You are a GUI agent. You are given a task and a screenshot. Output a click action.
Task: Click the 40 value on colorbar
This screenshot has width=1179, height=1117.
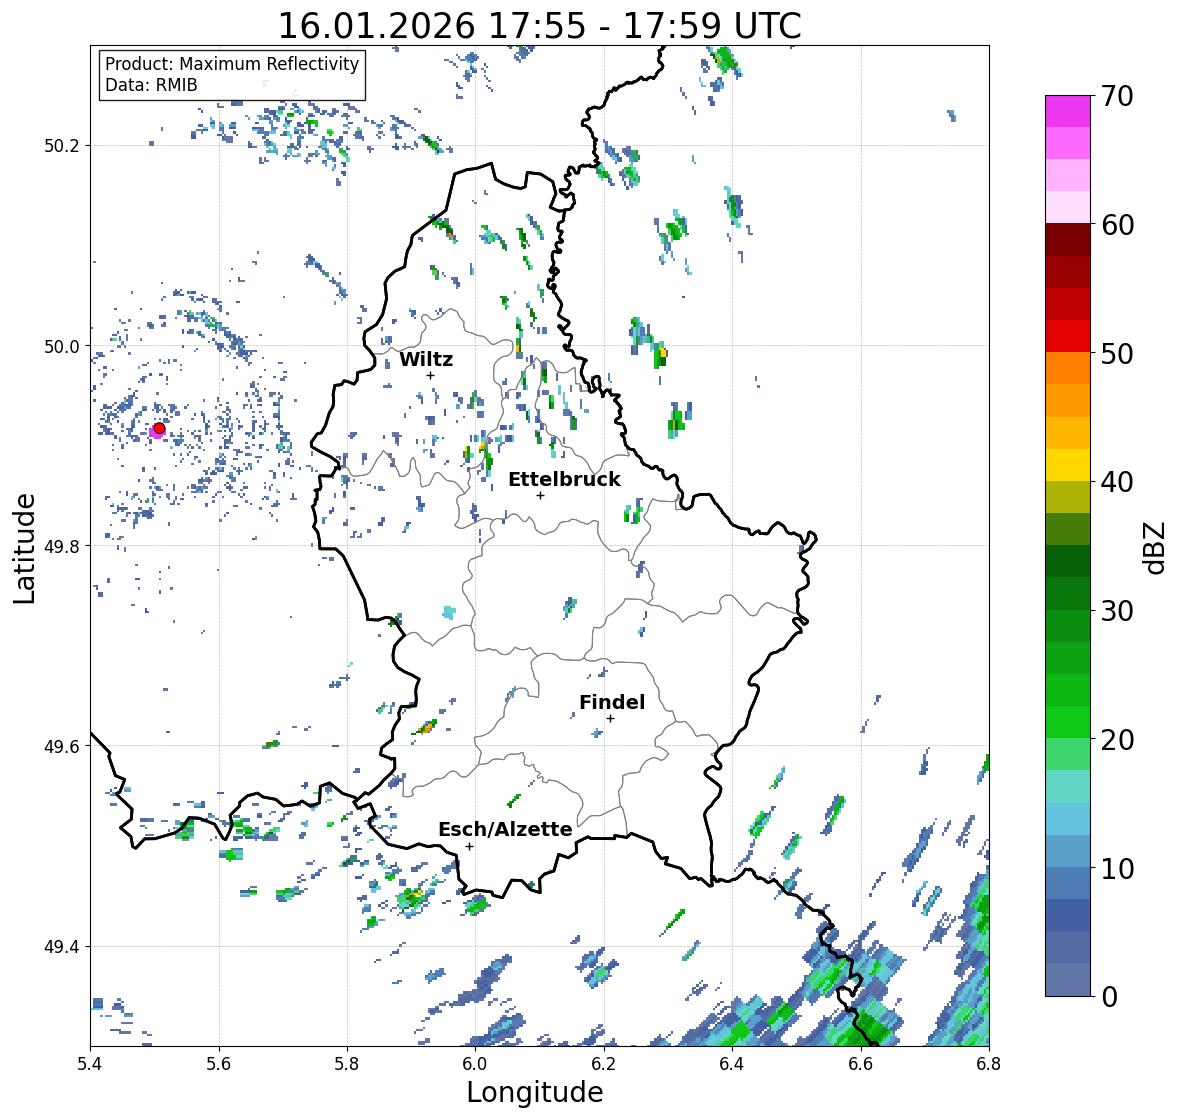pos(1117,482)
